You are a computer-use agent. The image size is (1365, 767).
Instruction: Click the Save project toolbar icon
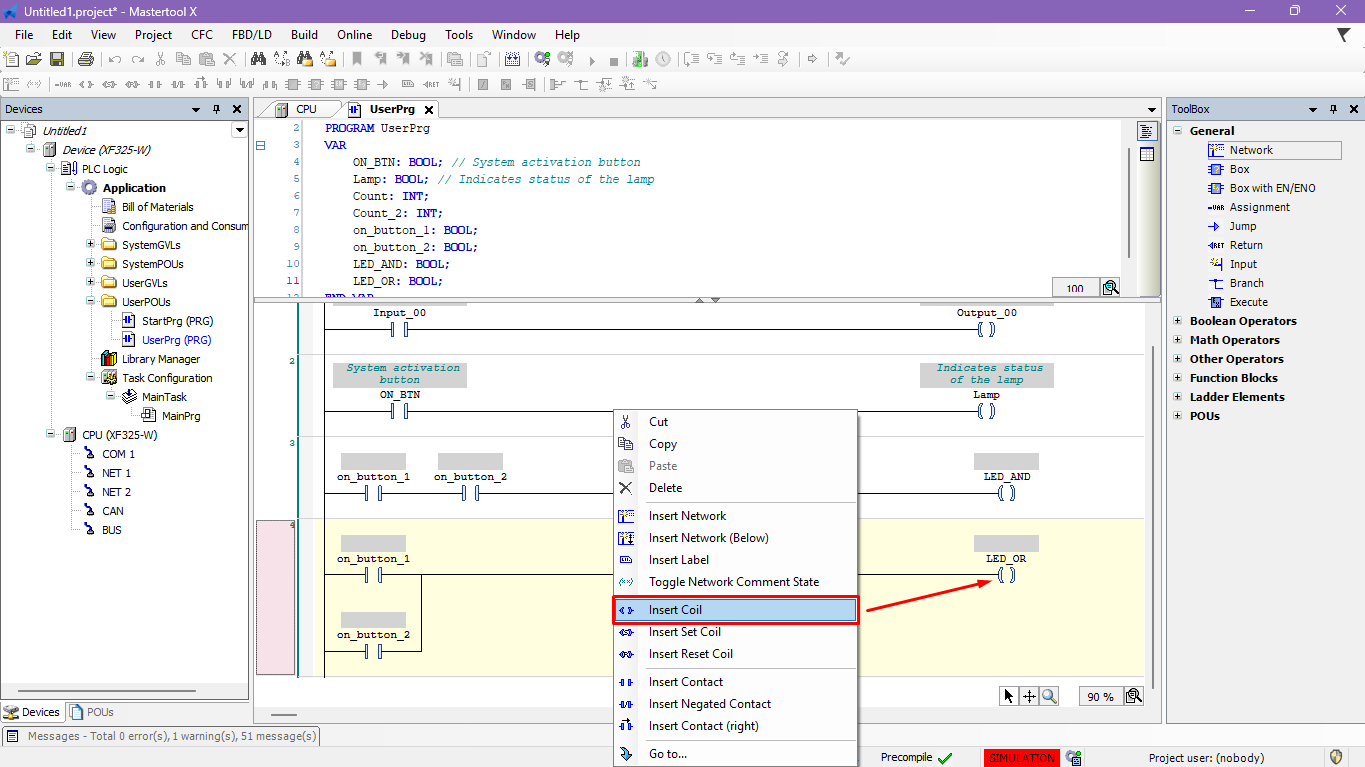(x=57, y=60)
